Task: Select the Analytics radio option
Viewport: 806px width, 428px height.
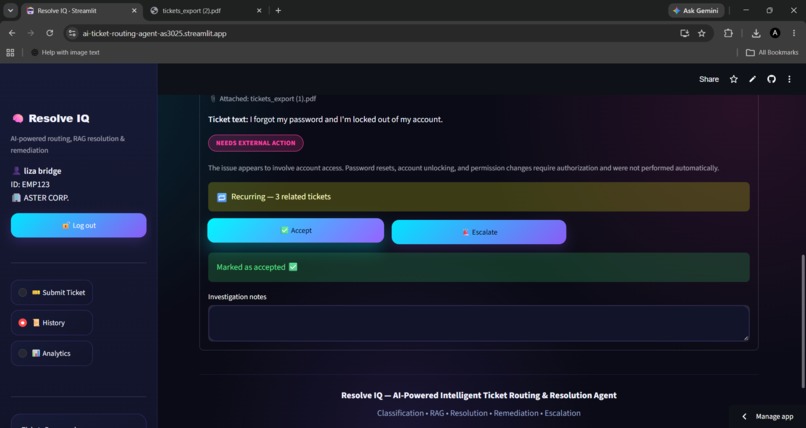Action: [x=52, y=353]
